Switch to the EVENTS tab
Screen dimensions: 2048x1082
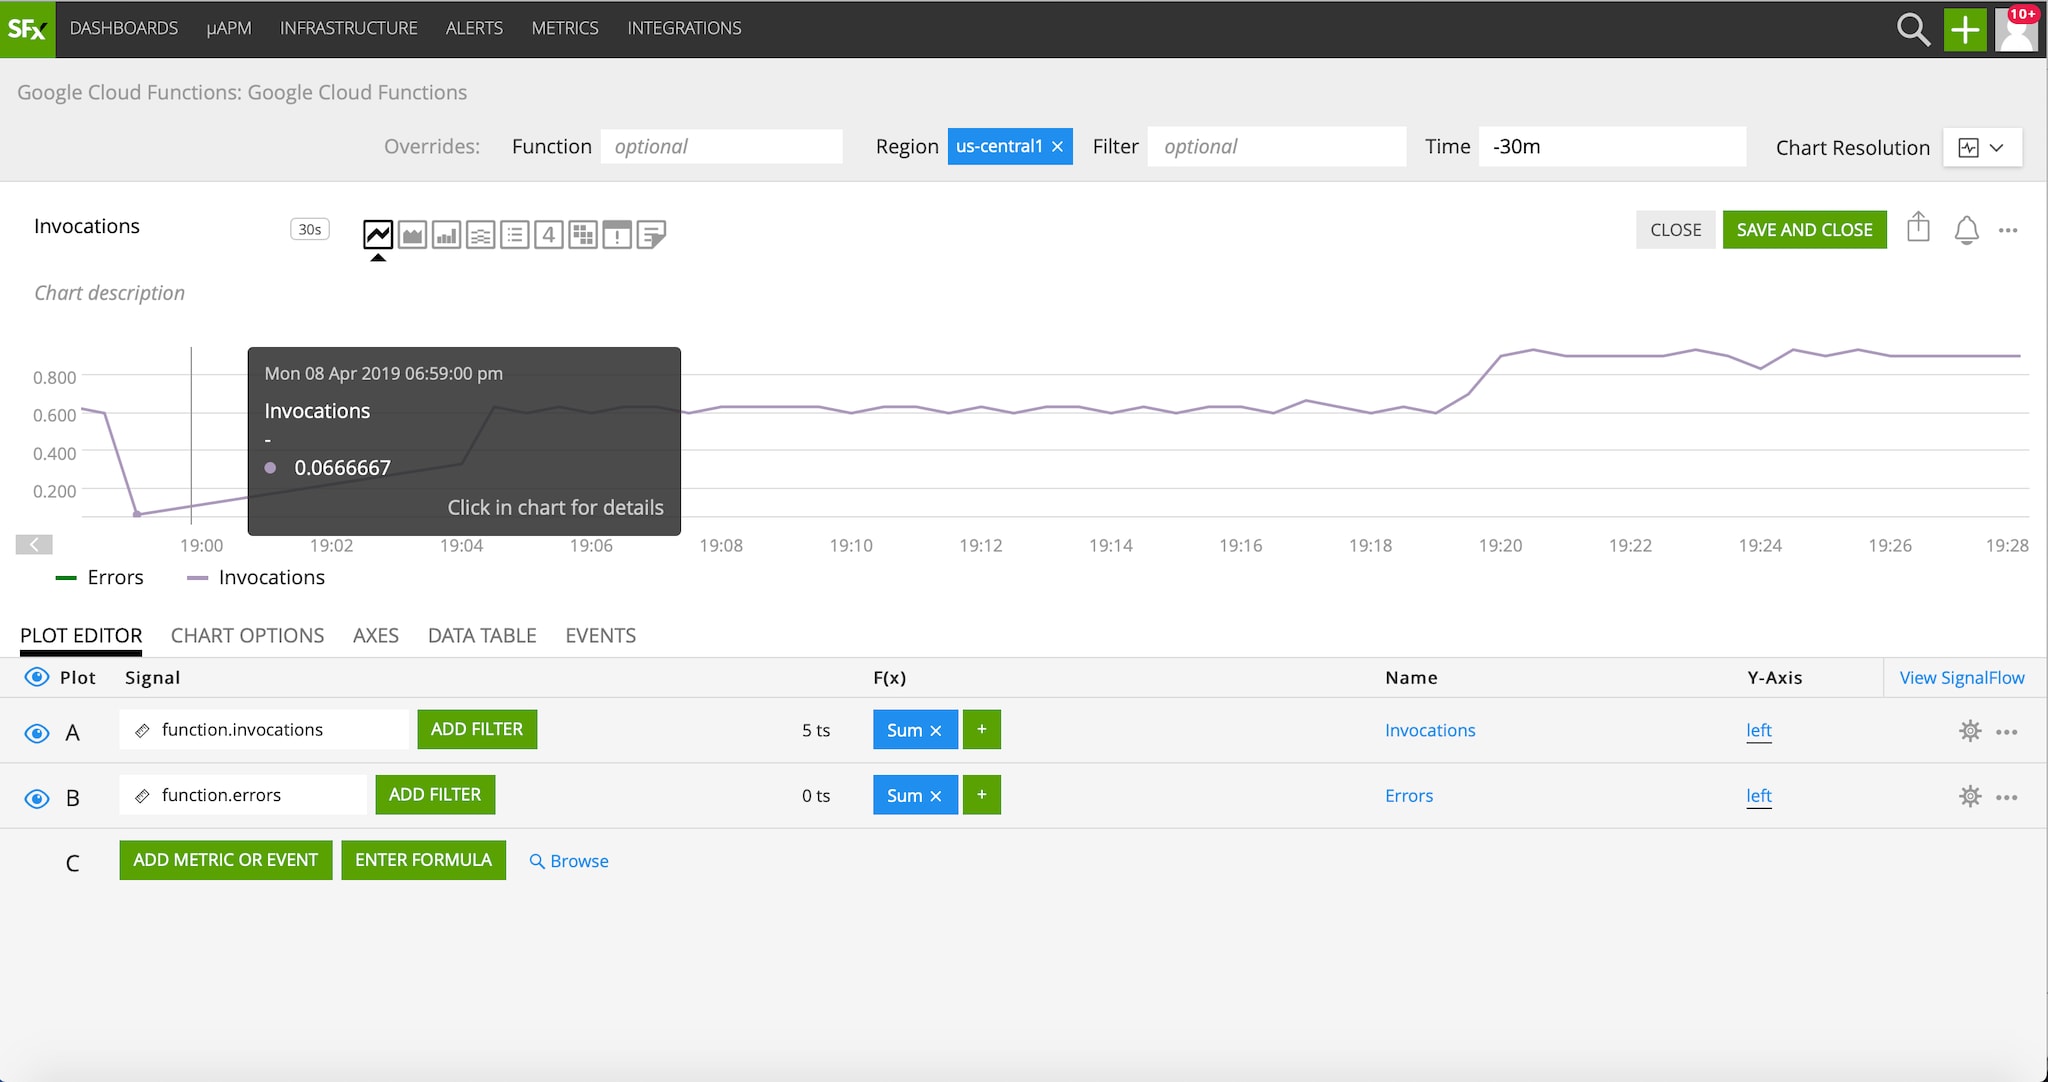pyautogui.click(x=601, y=636)
